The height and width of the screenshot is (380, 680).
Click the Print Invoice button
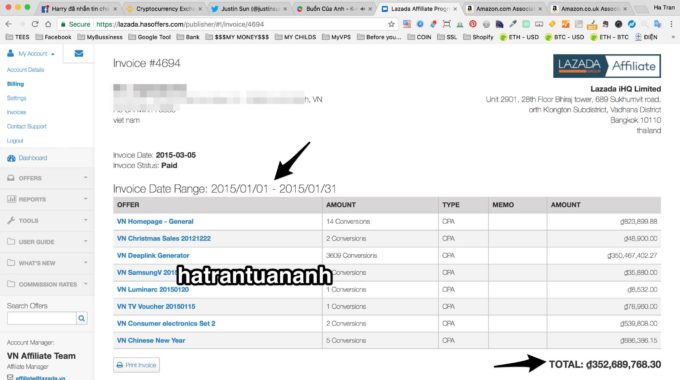[x=136, y=365]
